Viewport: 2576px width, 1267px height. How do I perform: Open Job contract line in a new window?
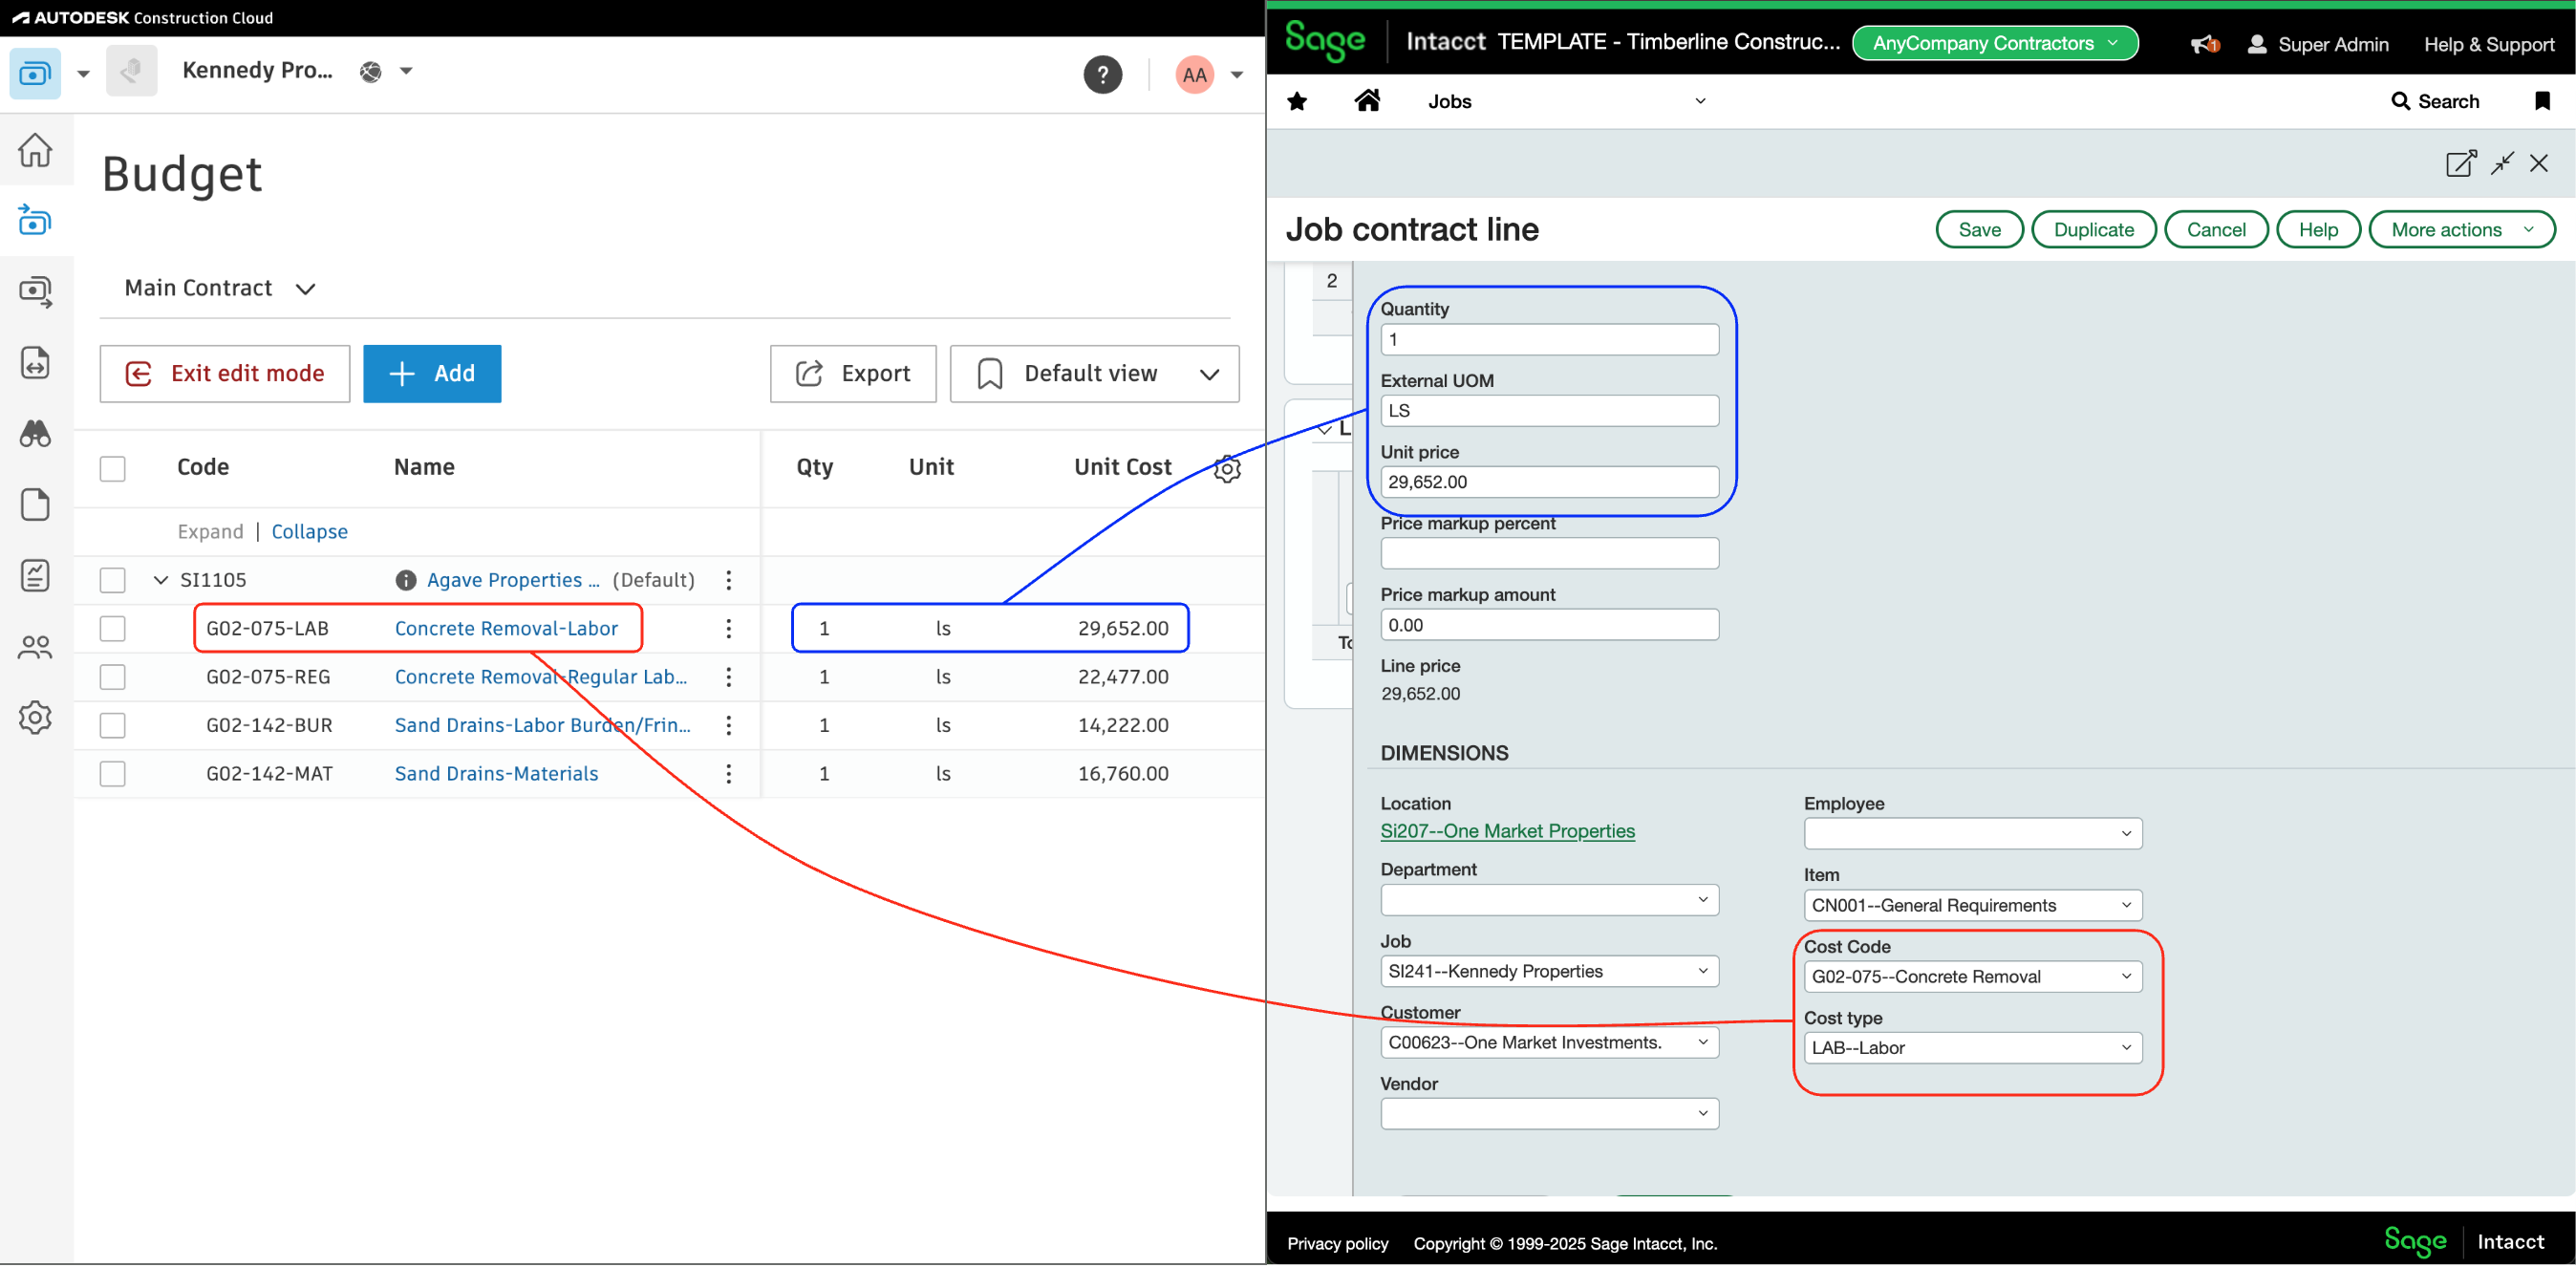[x=2461, y=163]
